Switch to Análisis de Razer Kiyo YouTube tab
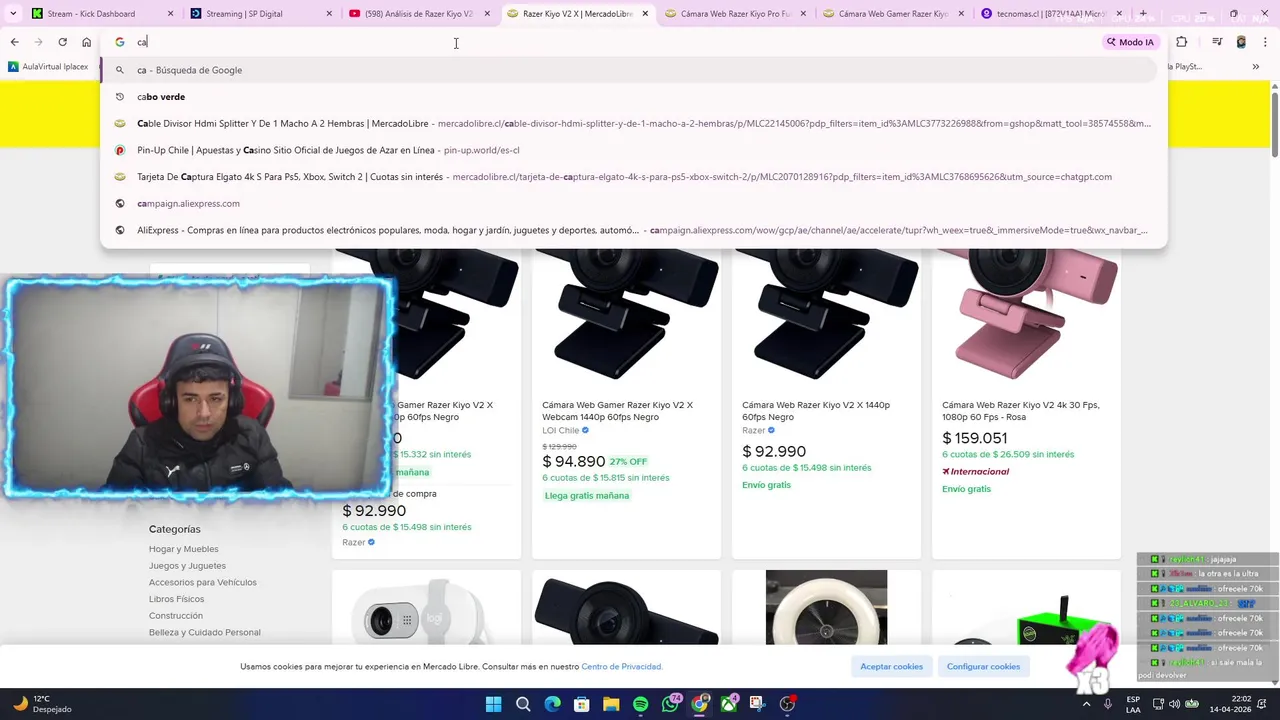 419,14
